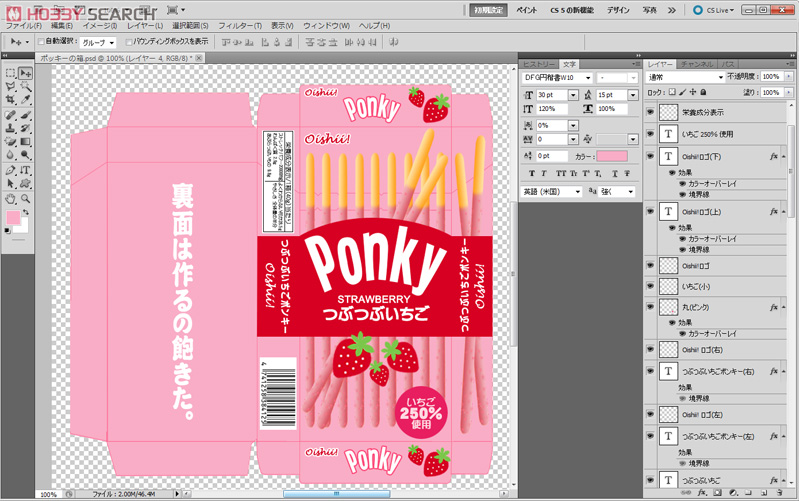Click the lock transparent pixels icon

(672, 92)
